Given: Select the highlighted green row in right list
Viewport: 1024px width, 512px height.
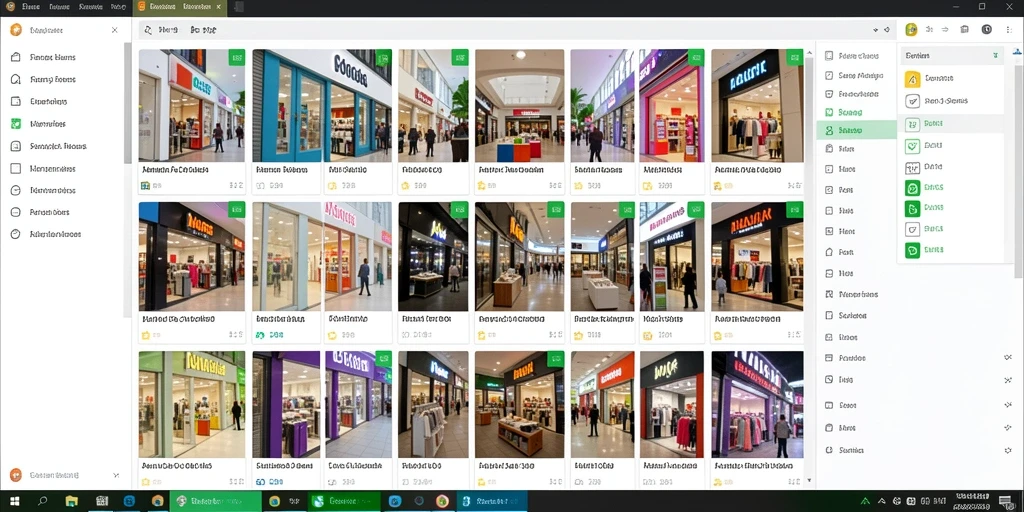Looking at the screenshot, I should [x=856, y=130].
